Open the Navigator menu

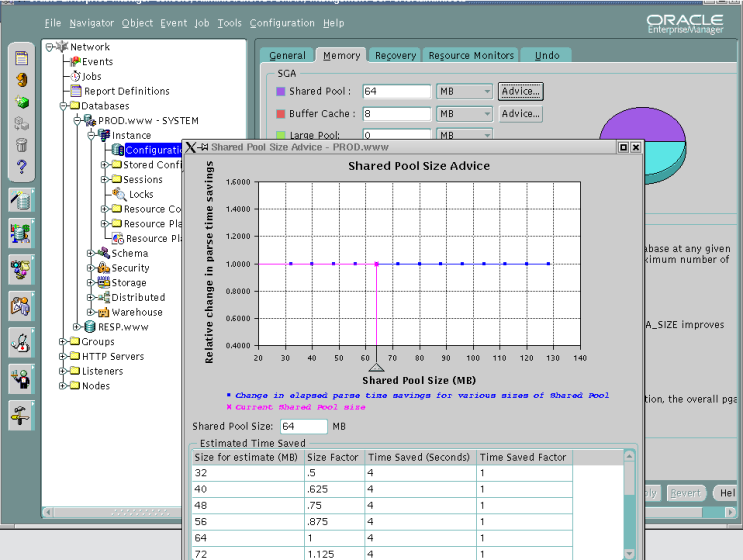90,23
